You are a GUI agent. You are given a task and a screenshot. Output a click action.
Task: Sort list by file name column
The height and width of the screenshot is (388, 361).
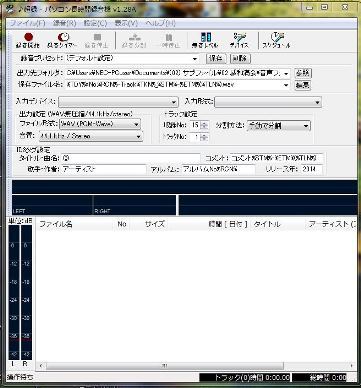pos(75,224)
